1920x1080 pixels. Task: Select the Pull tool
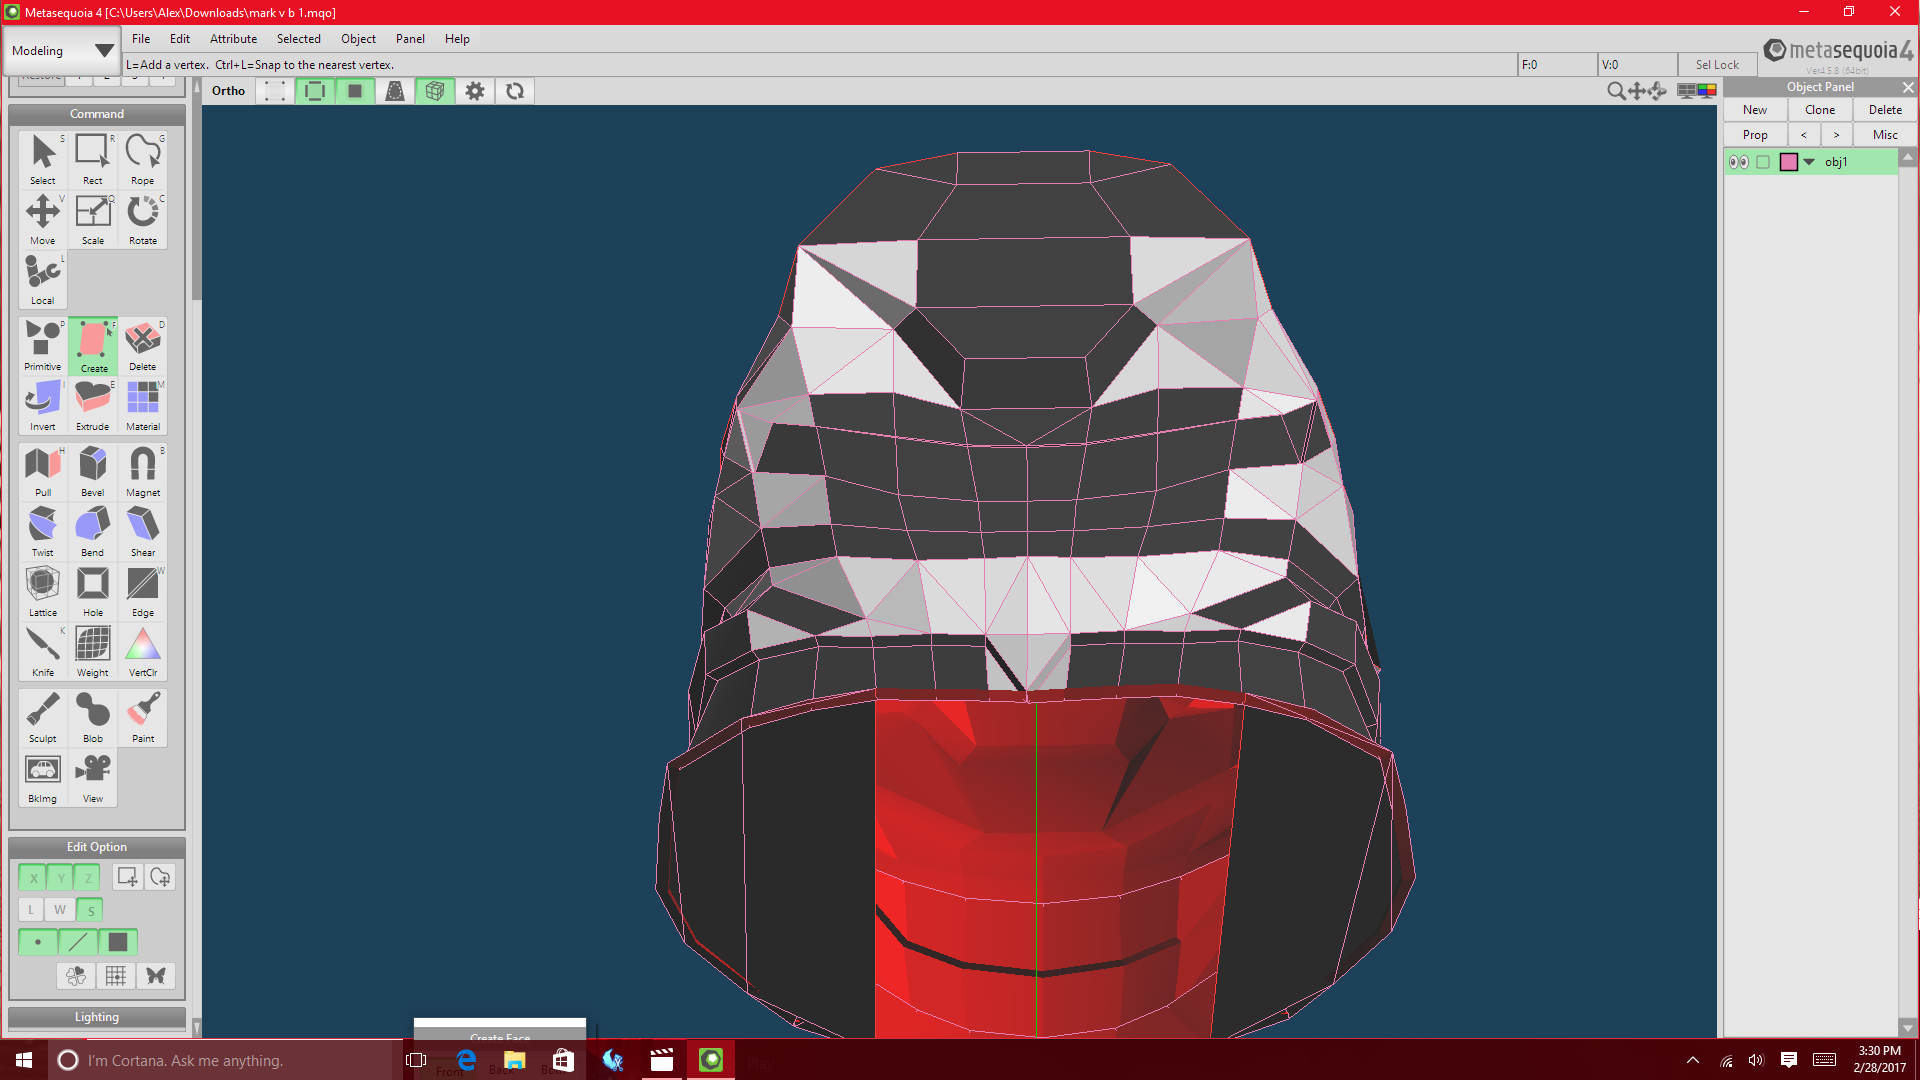(x=43, y=471)
